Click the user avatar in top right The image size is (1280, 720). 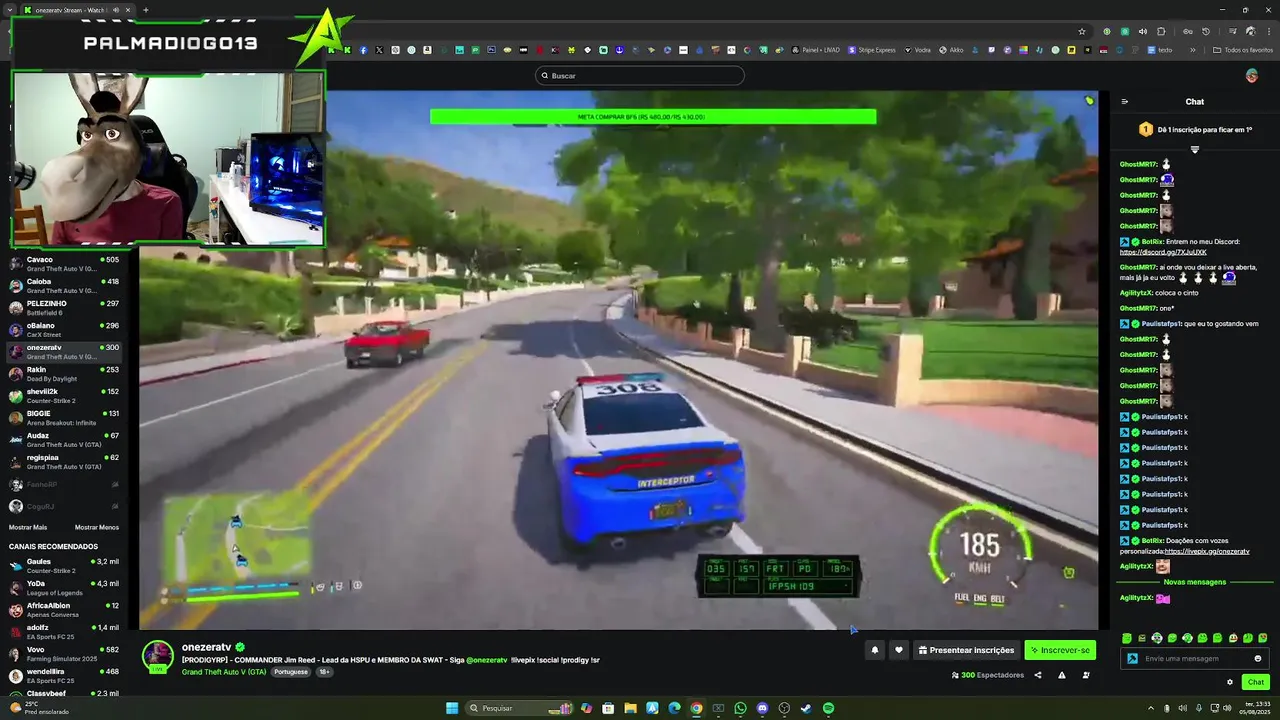[x=1252, y=76]
